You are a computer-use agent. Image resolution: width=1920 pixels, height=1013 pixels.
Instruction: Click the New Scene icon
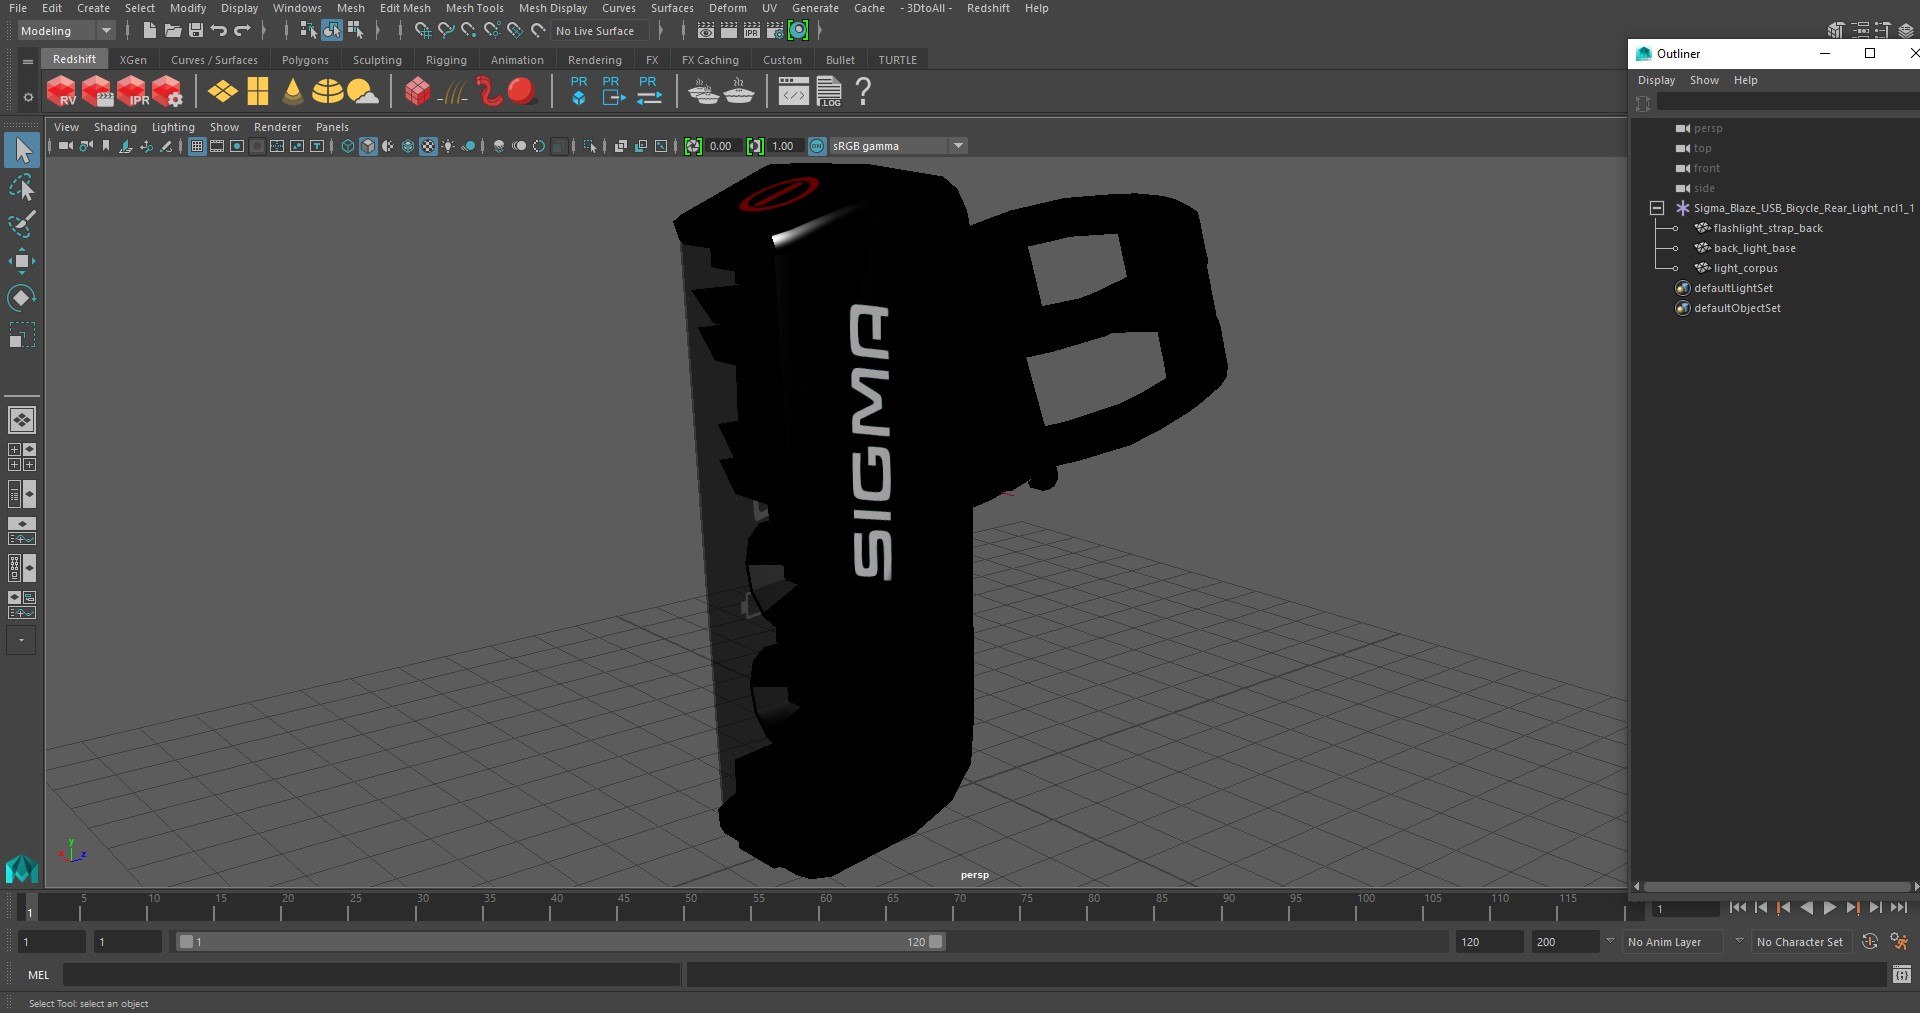click(x=149, y=31)
